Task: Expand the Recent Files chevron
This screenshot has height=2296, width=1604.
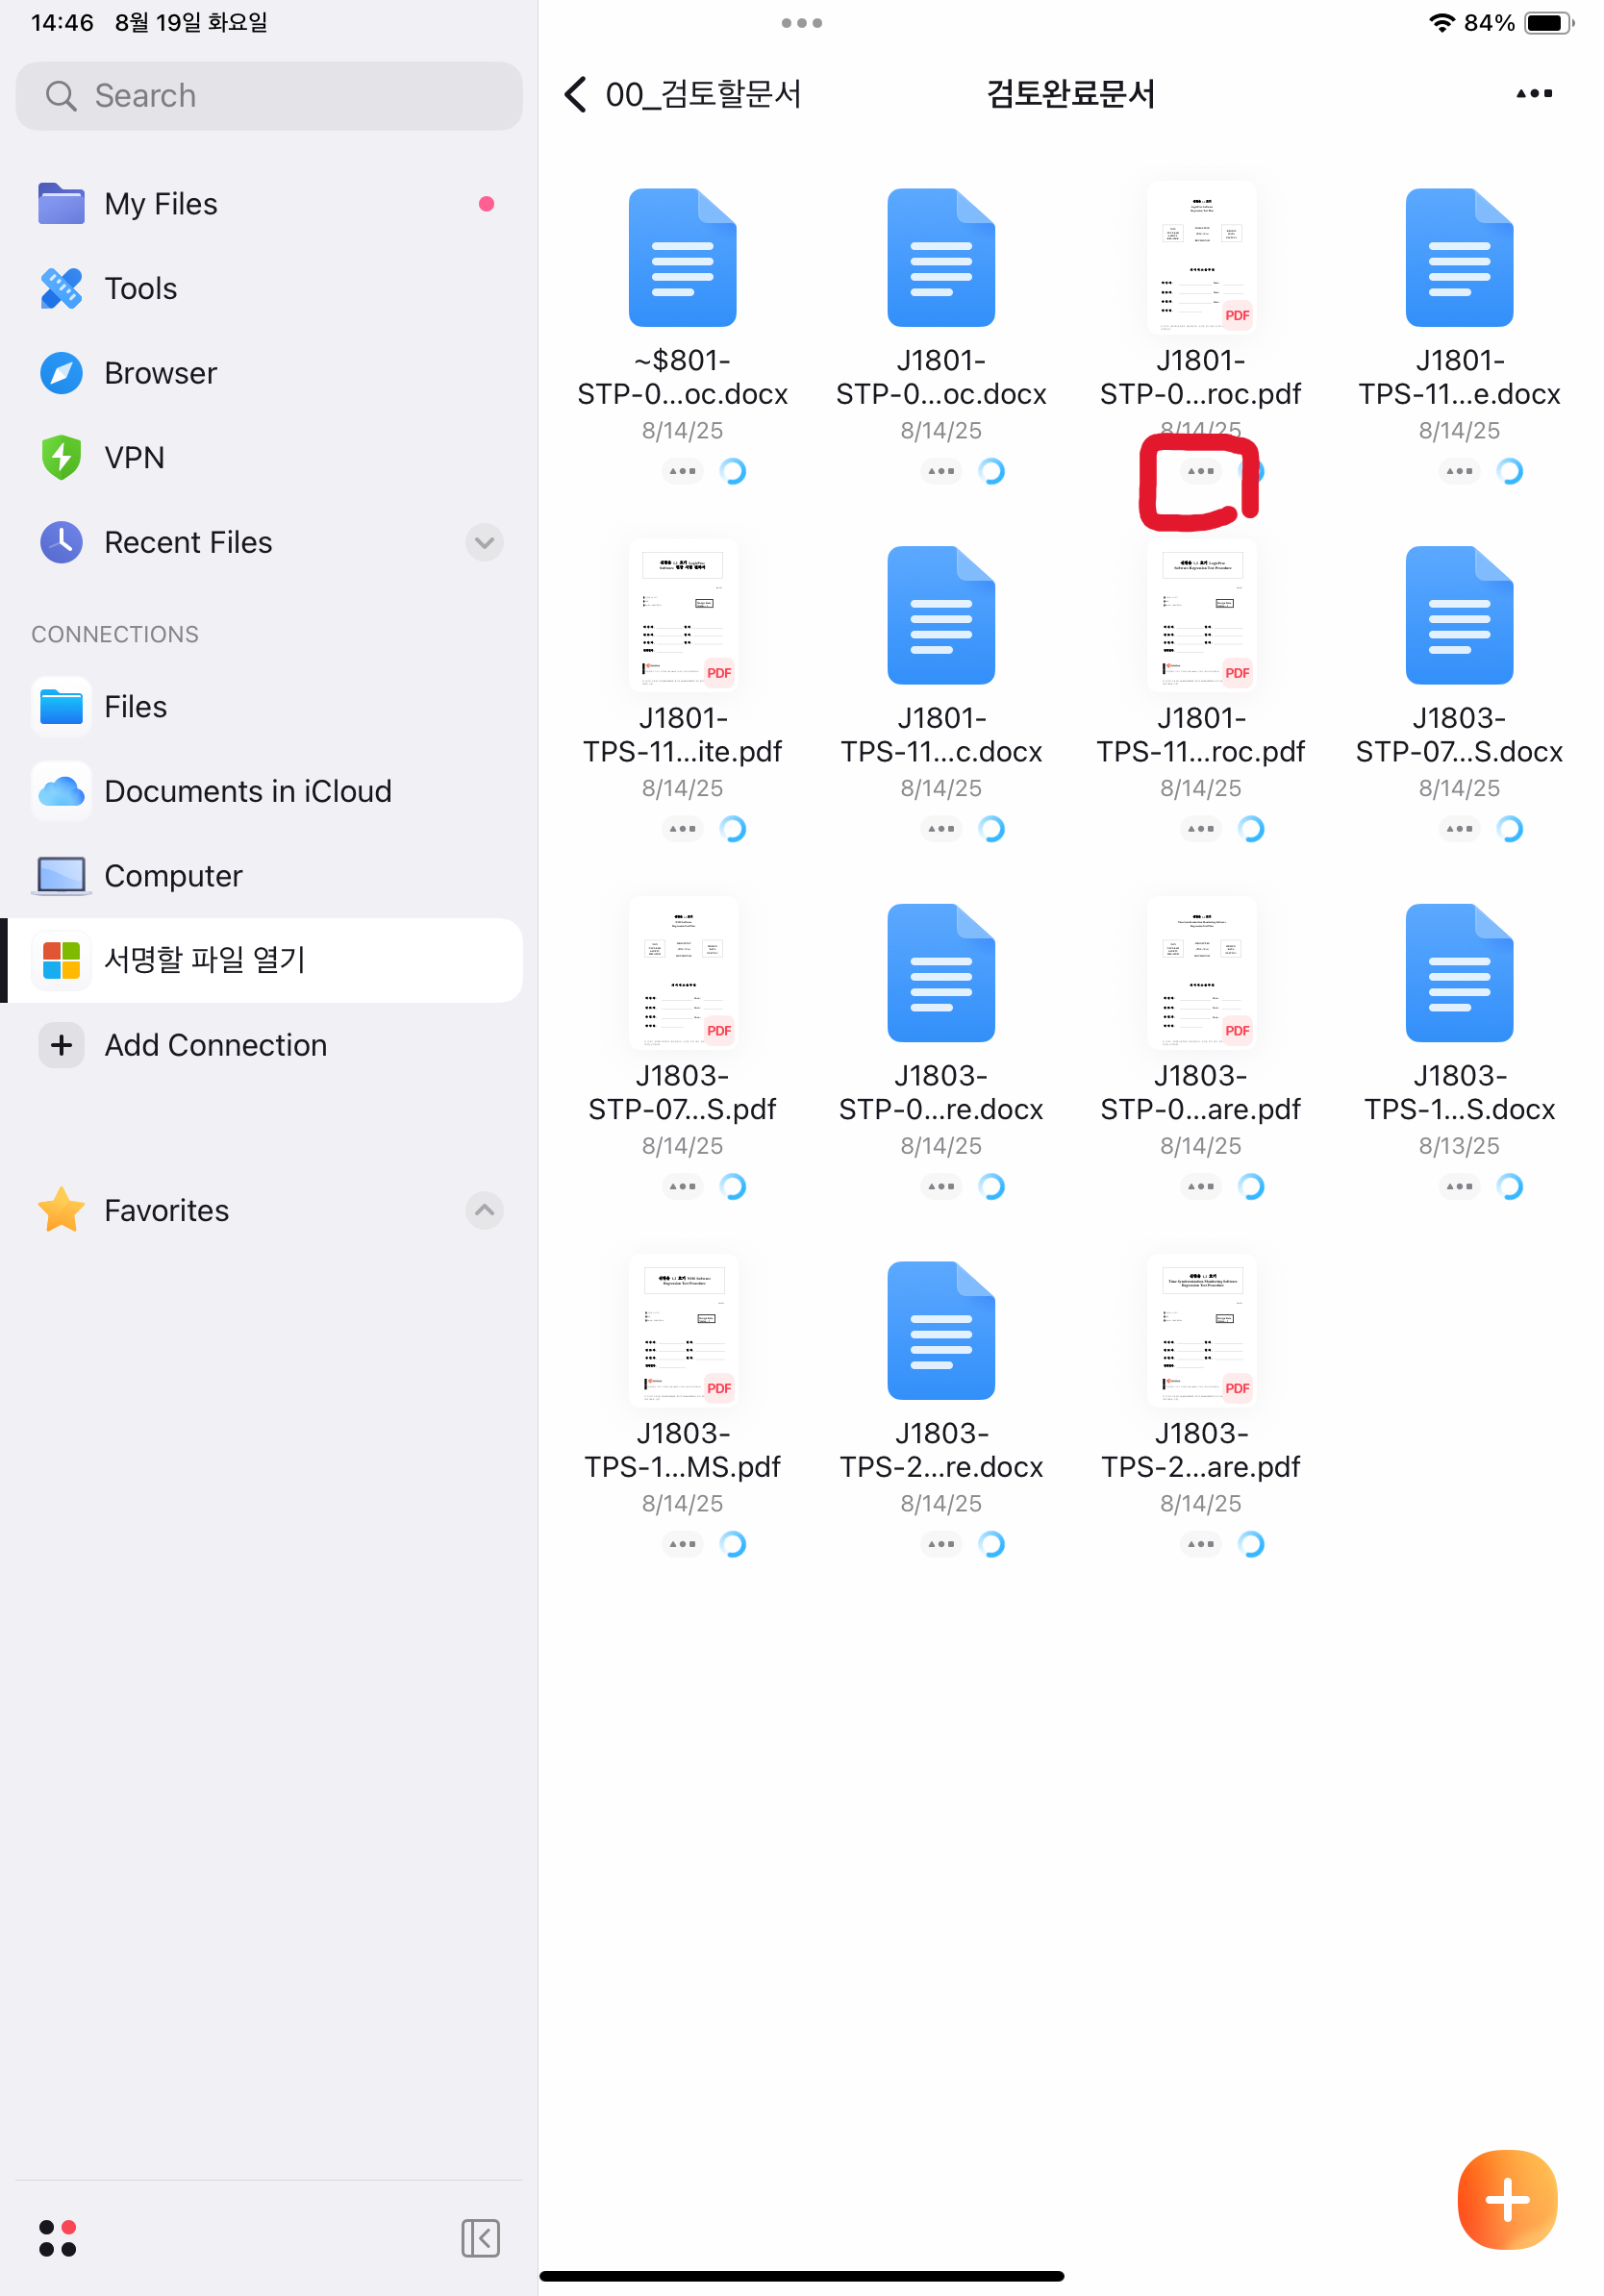Action: click(x=484, y=542)
